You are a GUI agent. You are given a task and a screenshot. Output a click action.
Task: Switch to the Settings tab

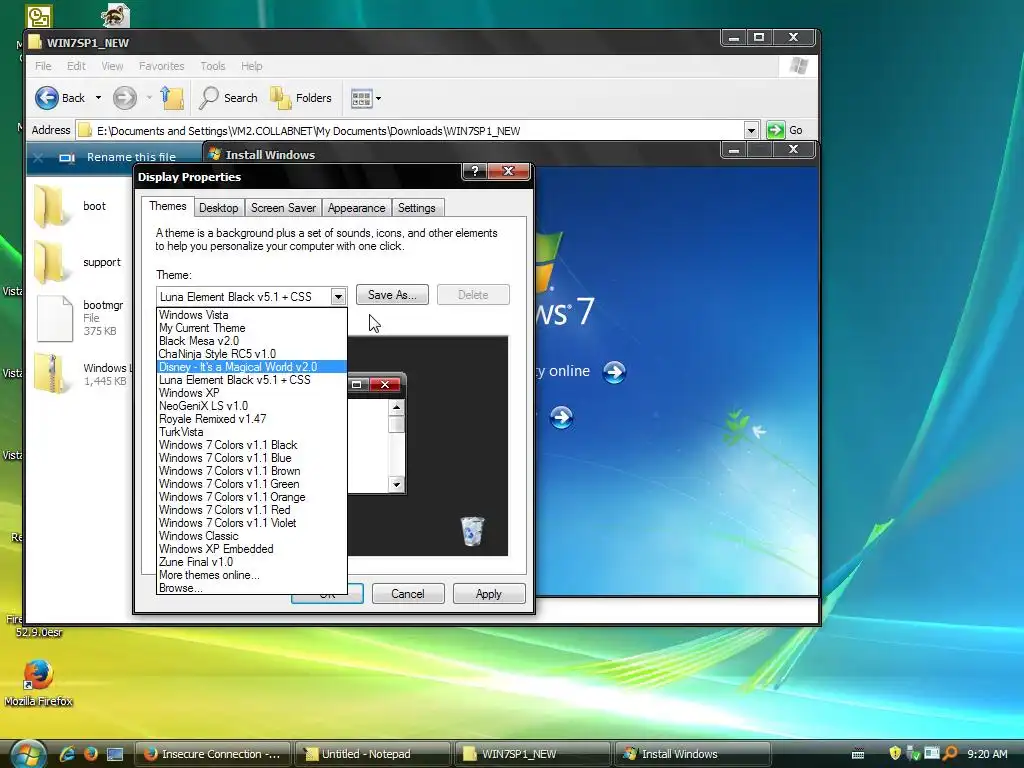coord(417,208)
